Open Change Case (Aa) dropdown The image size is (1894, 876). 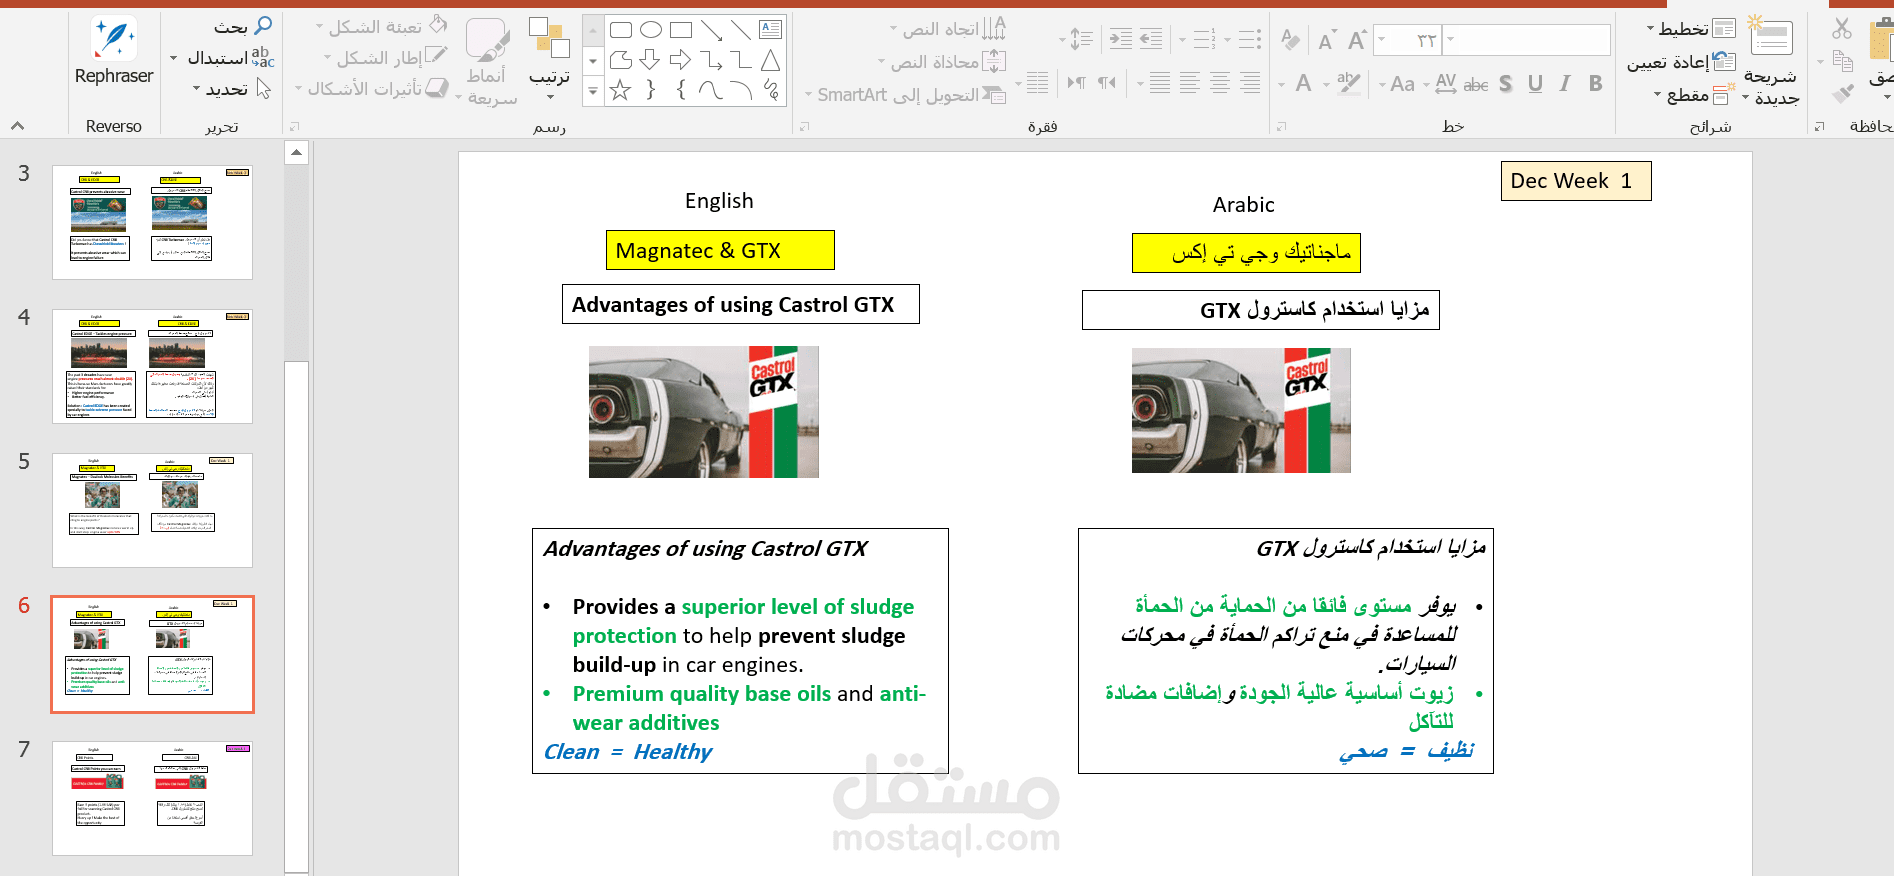1397,84
